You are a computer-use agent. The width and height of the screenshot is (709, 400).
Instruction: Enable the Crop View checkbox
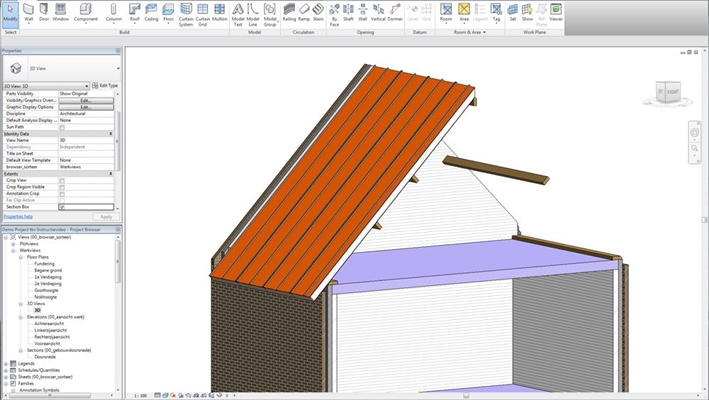(62, 181)
